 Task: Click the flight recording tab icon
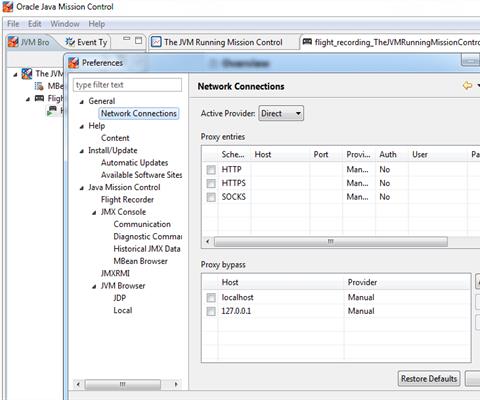pos(307,42)
